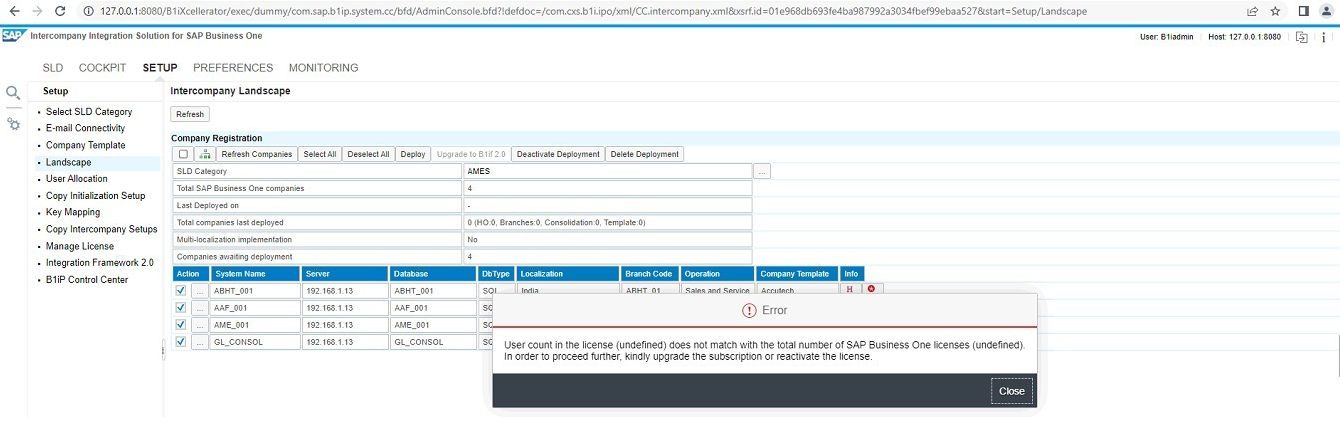Viewport: 1340px width, 422px height.
Task: Click the green hierarchy icon in Company Registration toolbar
Action: pyautogui.click(x=205, y=154)
